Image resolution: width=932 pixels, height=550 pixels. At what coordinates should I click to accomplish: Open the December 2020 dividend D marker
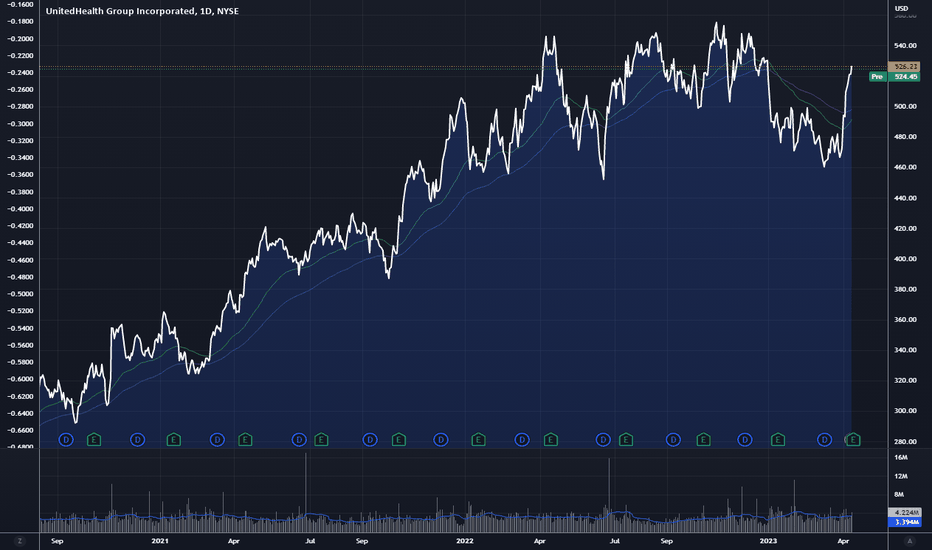[137, 440]
